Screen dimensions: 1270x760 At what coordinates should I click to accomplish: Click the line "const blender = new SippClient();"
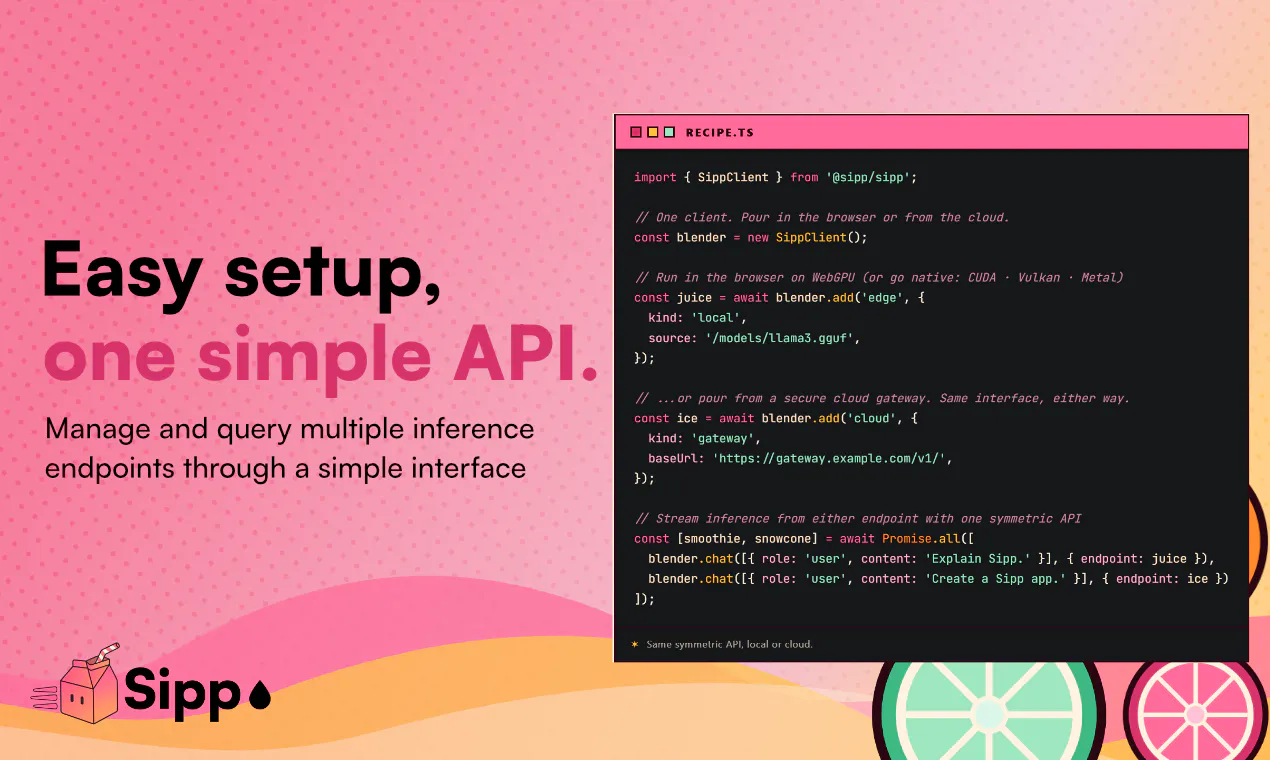click(751, 237)
